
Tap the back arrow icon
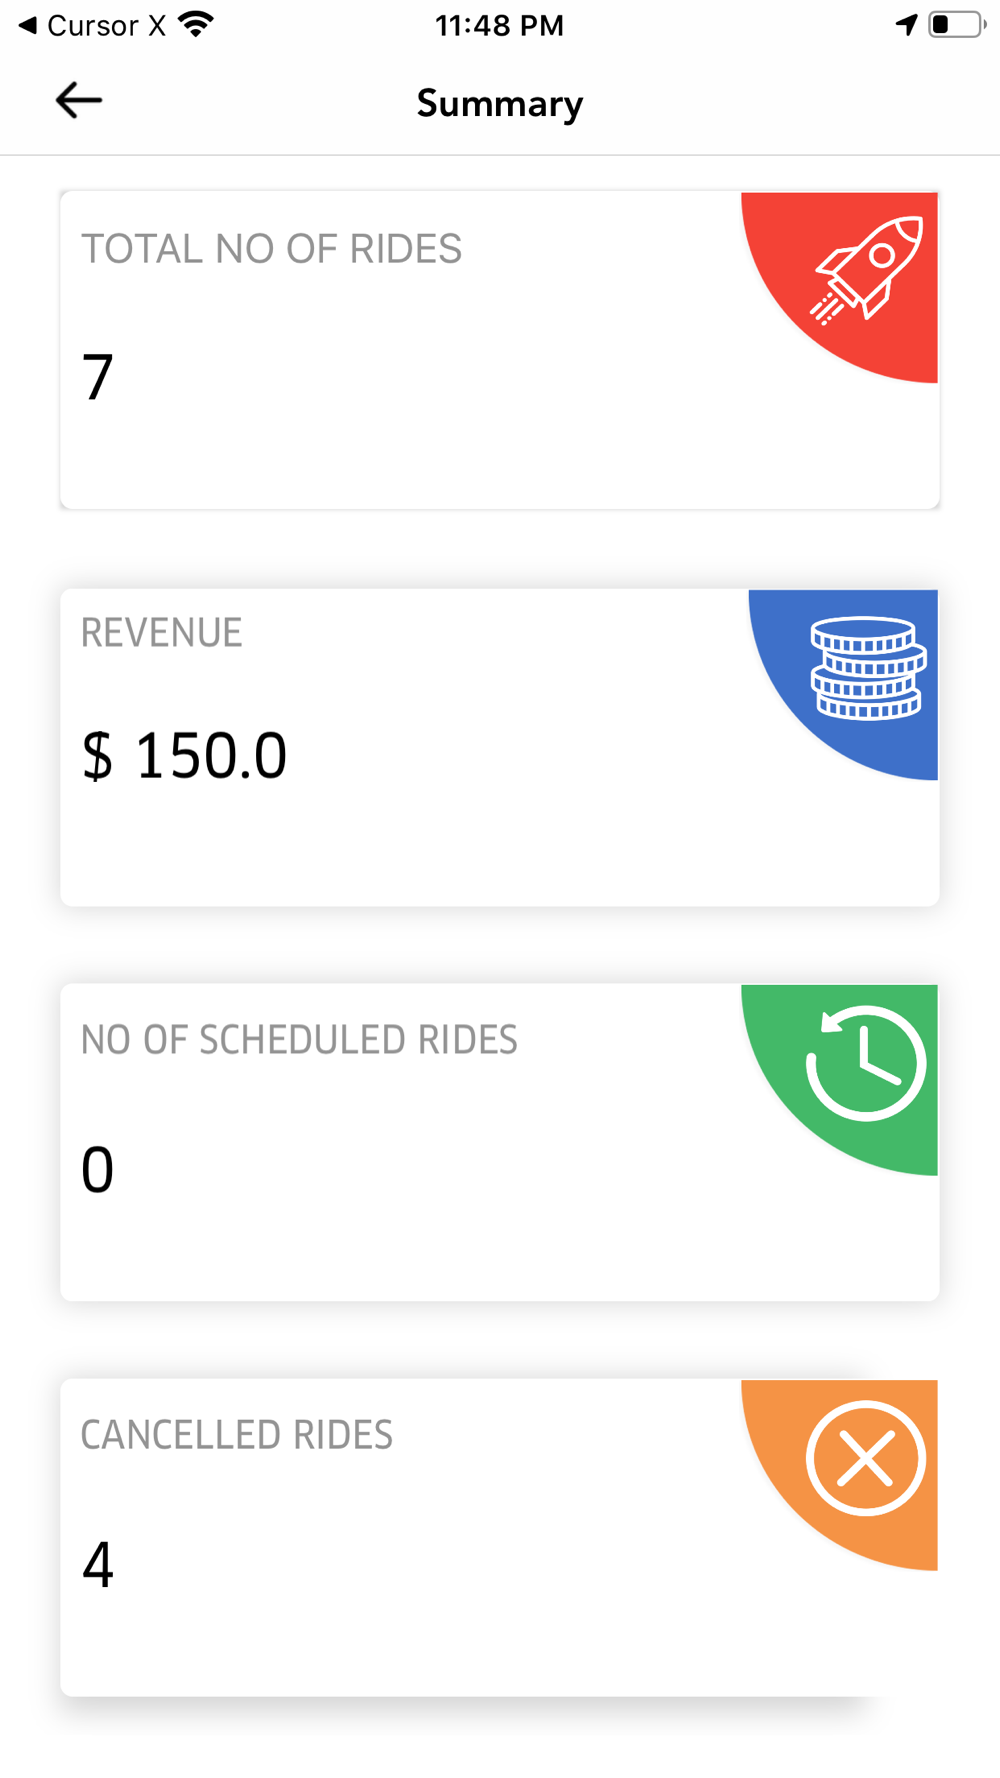pyautogui.click(x=79, y=101)
